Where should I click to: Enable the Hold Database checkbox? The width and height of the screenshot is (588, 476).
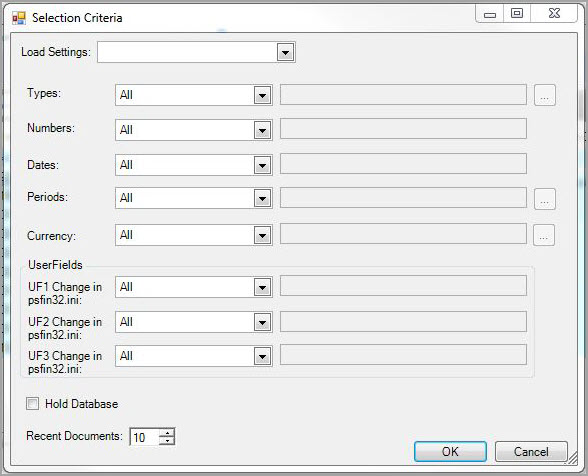(x=32, y=404)
